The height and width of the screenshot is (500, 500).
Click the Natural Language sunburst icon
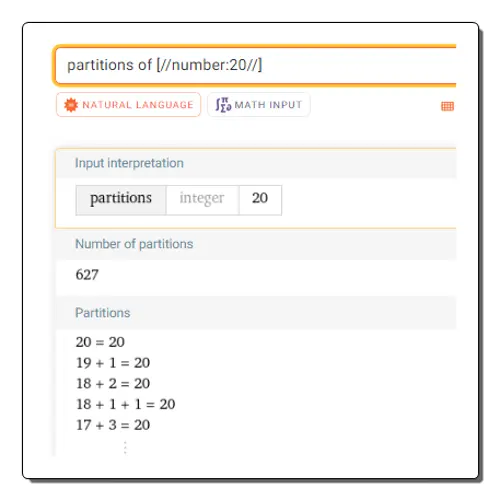click(71, 105)
